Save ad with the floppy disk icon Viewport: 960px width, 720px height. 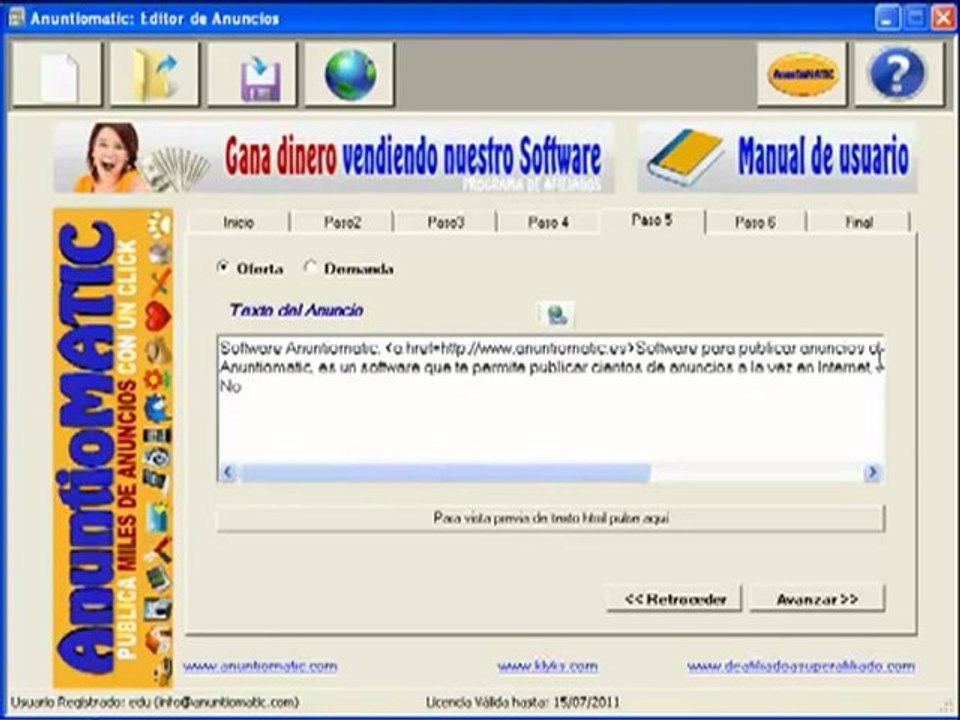click(x=252, y=74)
